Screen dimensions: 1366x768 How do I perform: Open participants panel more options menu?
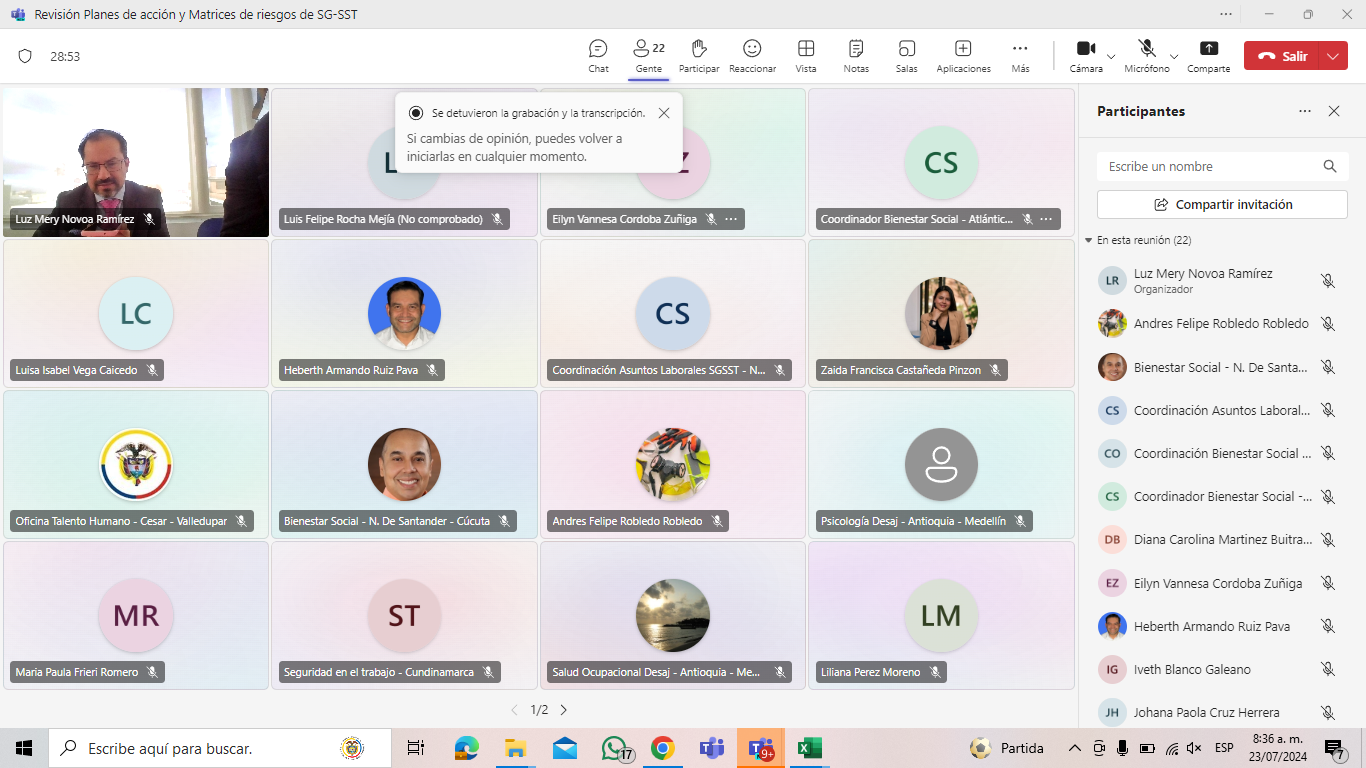pyautogui.click(x=1304, y=111)
